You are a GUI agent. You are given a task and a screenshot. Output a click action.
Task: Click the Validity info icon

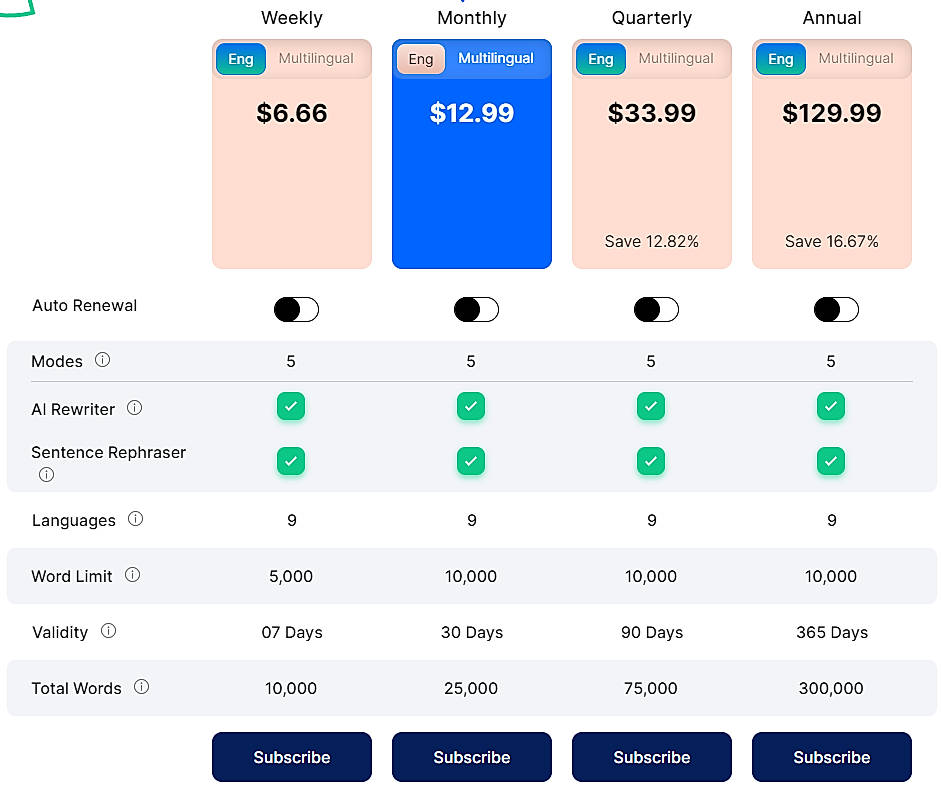[x=107, y=631]
